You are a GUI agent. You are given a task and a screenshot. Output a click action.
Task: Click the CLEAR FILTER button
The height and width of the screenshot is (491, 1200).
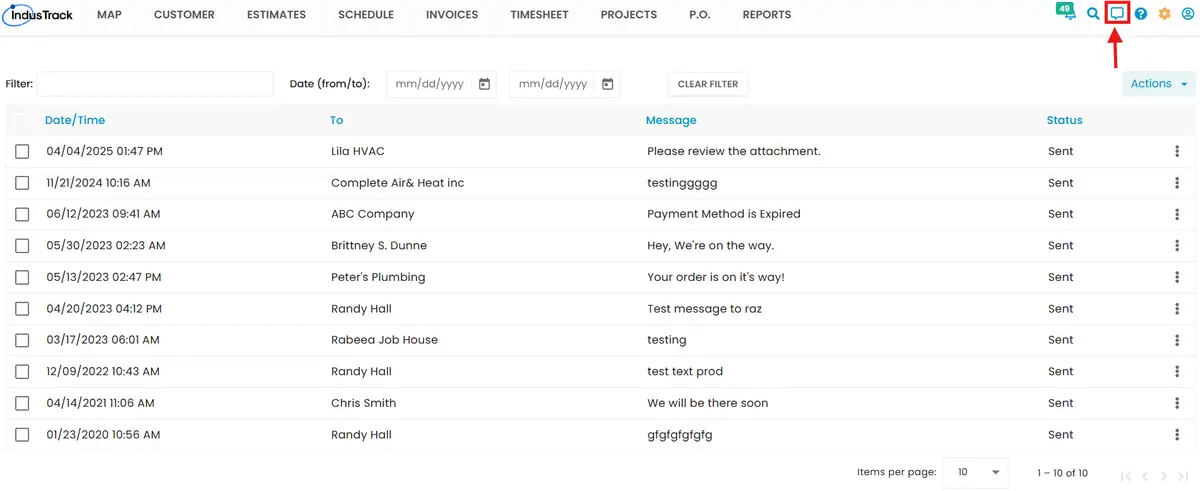tap(708, 84)
